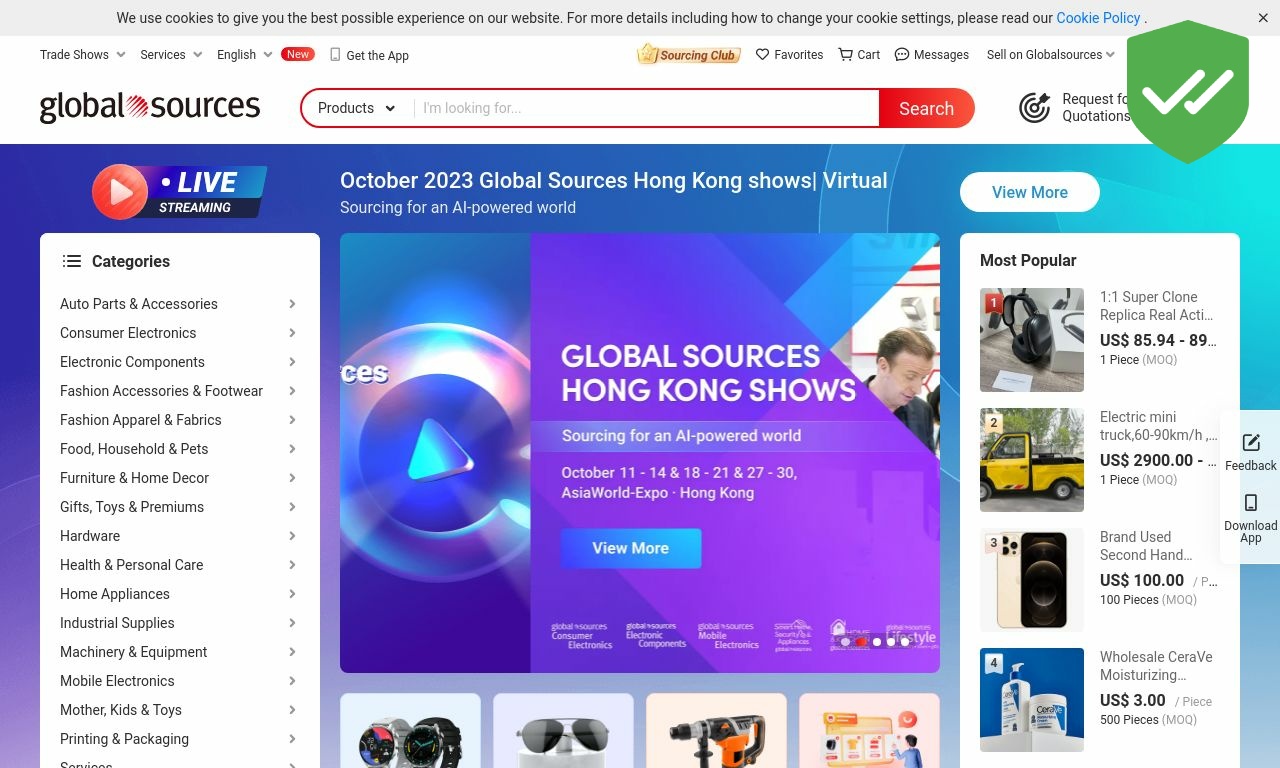Click the Global Sources logo
The height and width of the screenshot is (768, 1280).
tap(150, 107)
